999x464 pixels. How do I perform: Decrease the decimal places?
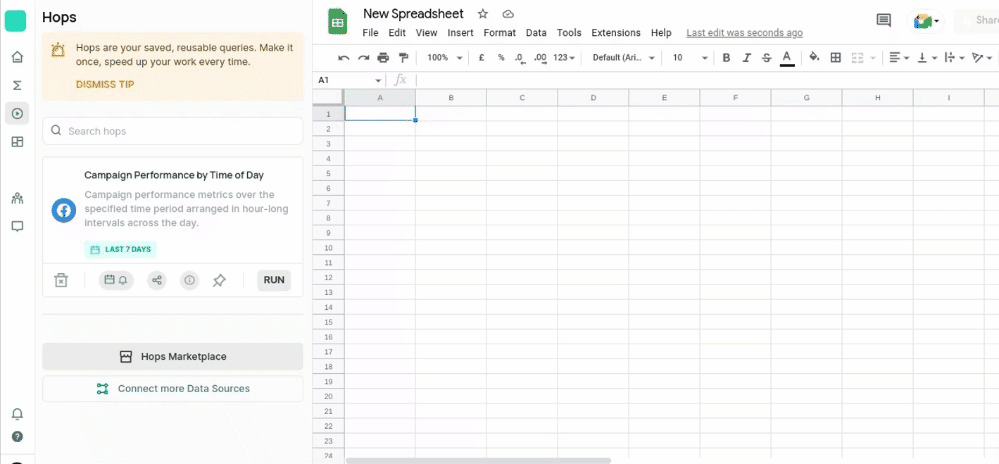[x=520, y=58]
